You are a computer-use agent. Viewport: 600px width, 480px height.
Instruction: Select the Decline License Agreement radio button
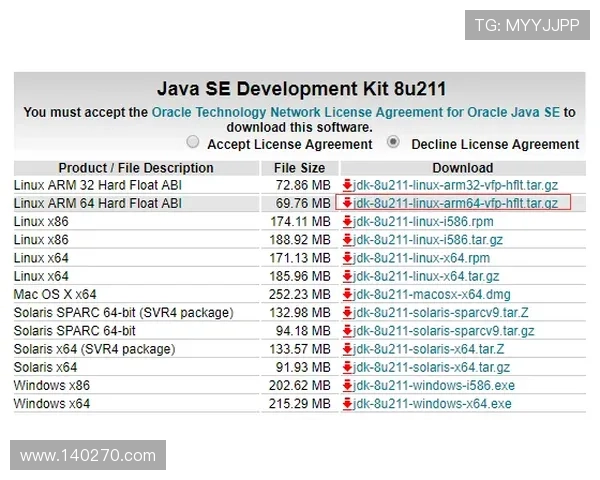394,143
